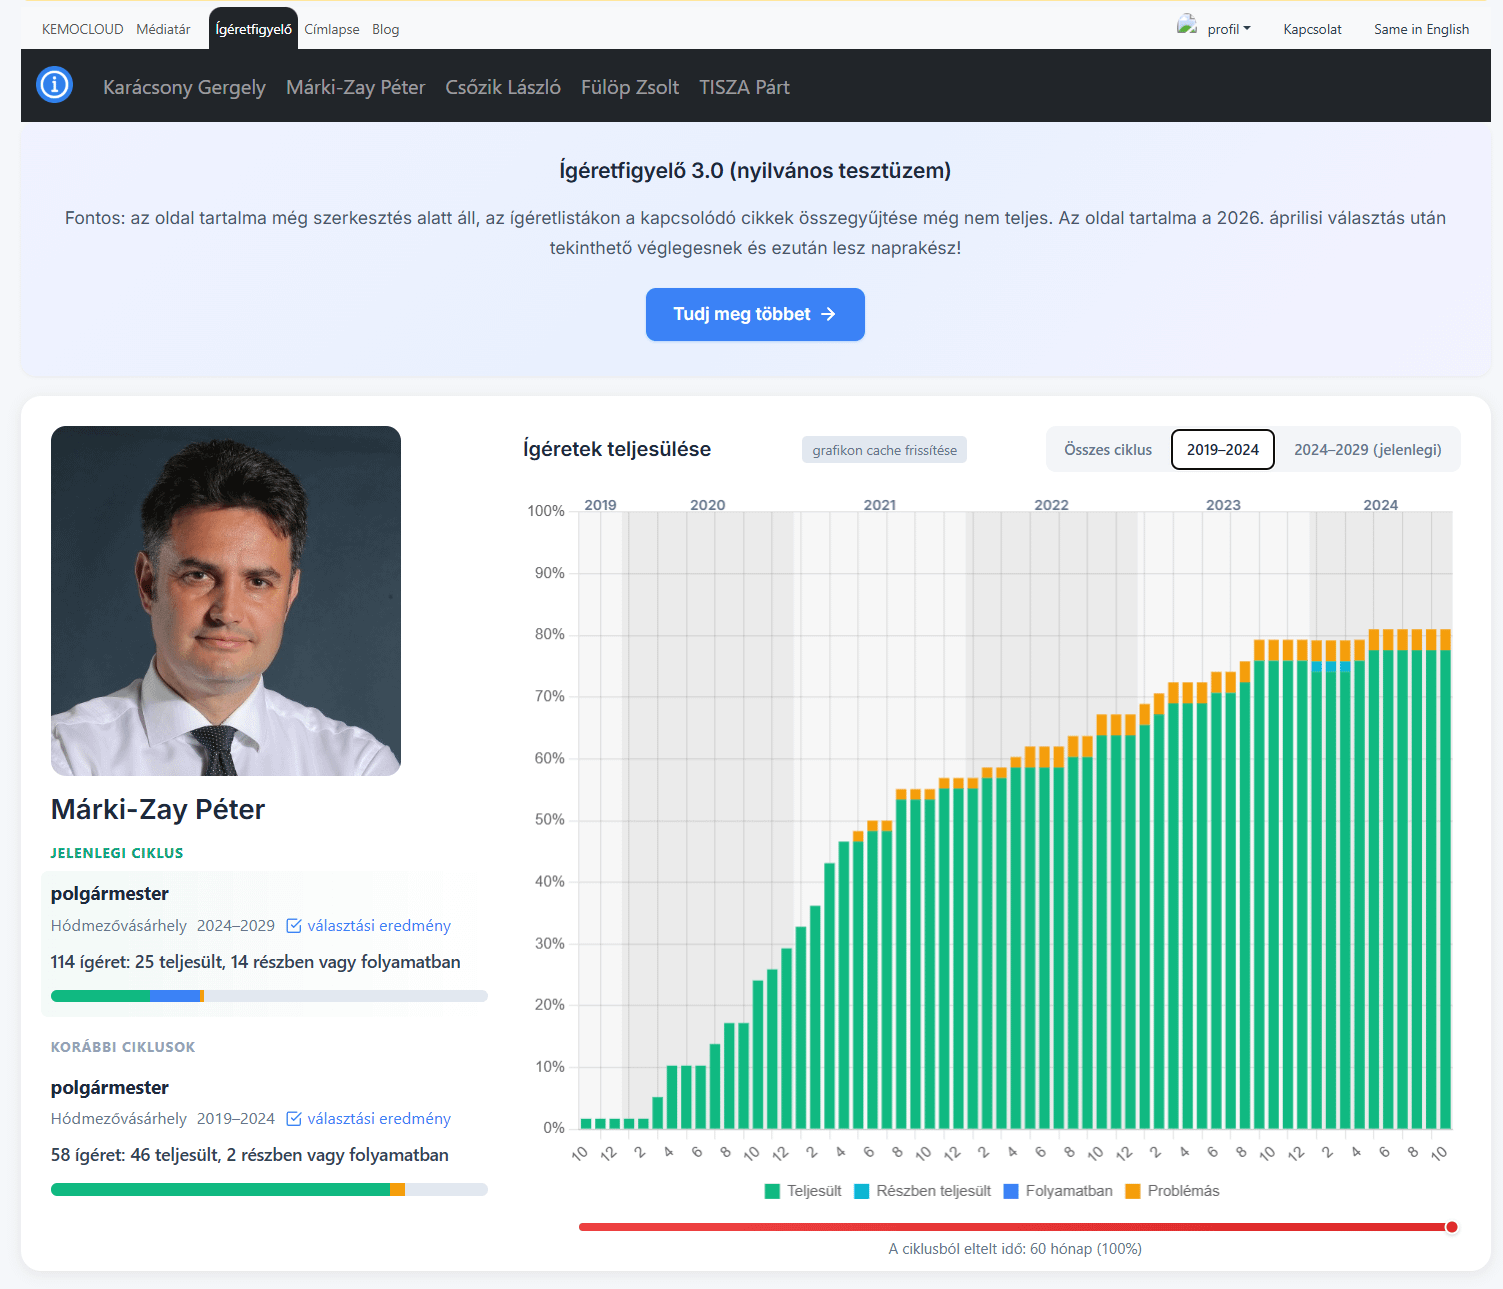
Task: Open the profil dropdown menu
Action: [1228, 29]
